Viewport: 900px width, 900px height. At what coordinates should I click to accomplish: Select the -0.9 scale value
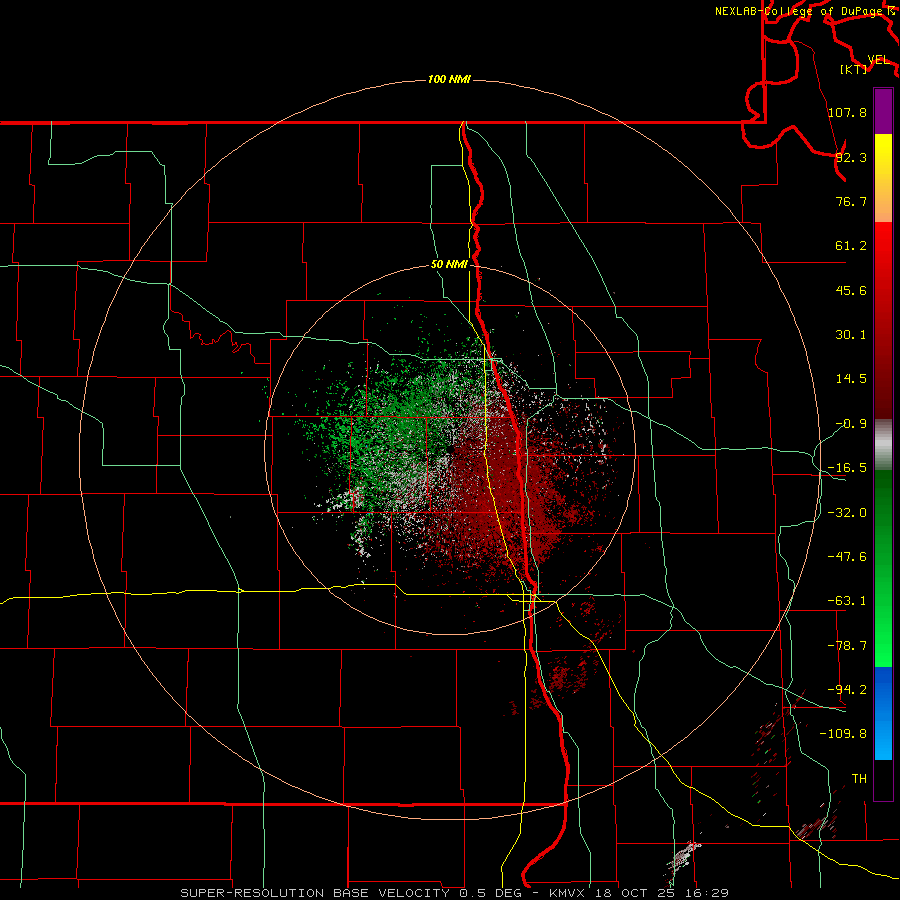(x=851, y=424)
